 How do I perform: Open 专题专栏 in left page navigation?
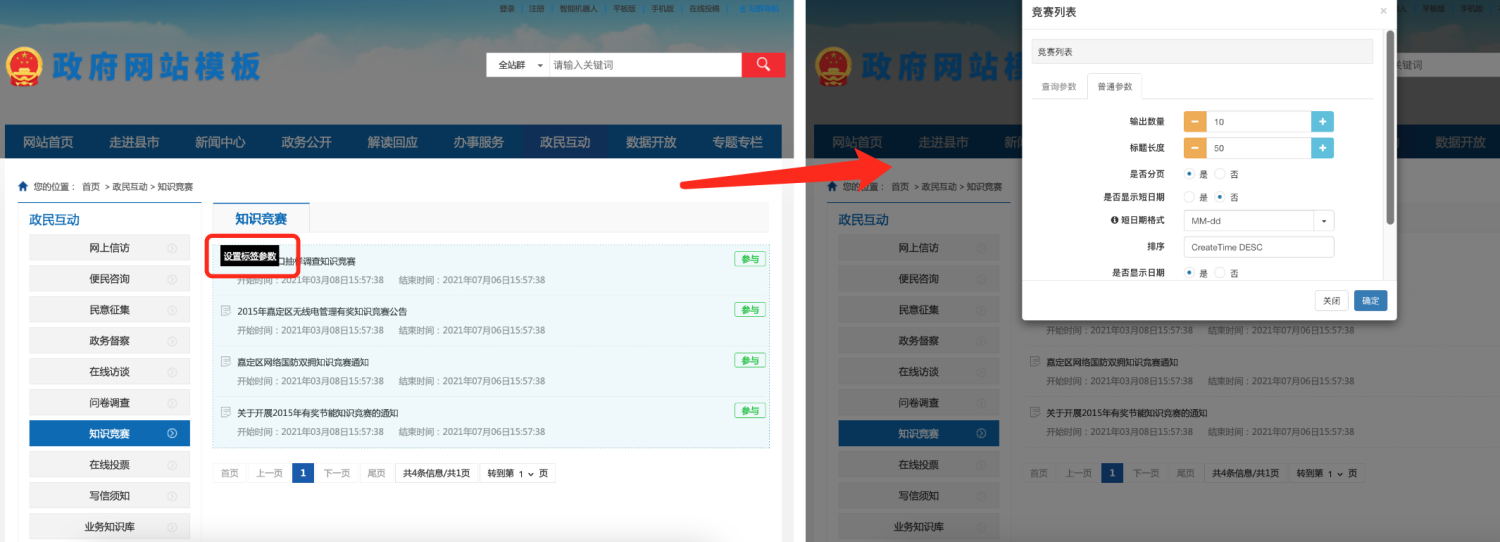pyautogui.click(x=737, y=142)
